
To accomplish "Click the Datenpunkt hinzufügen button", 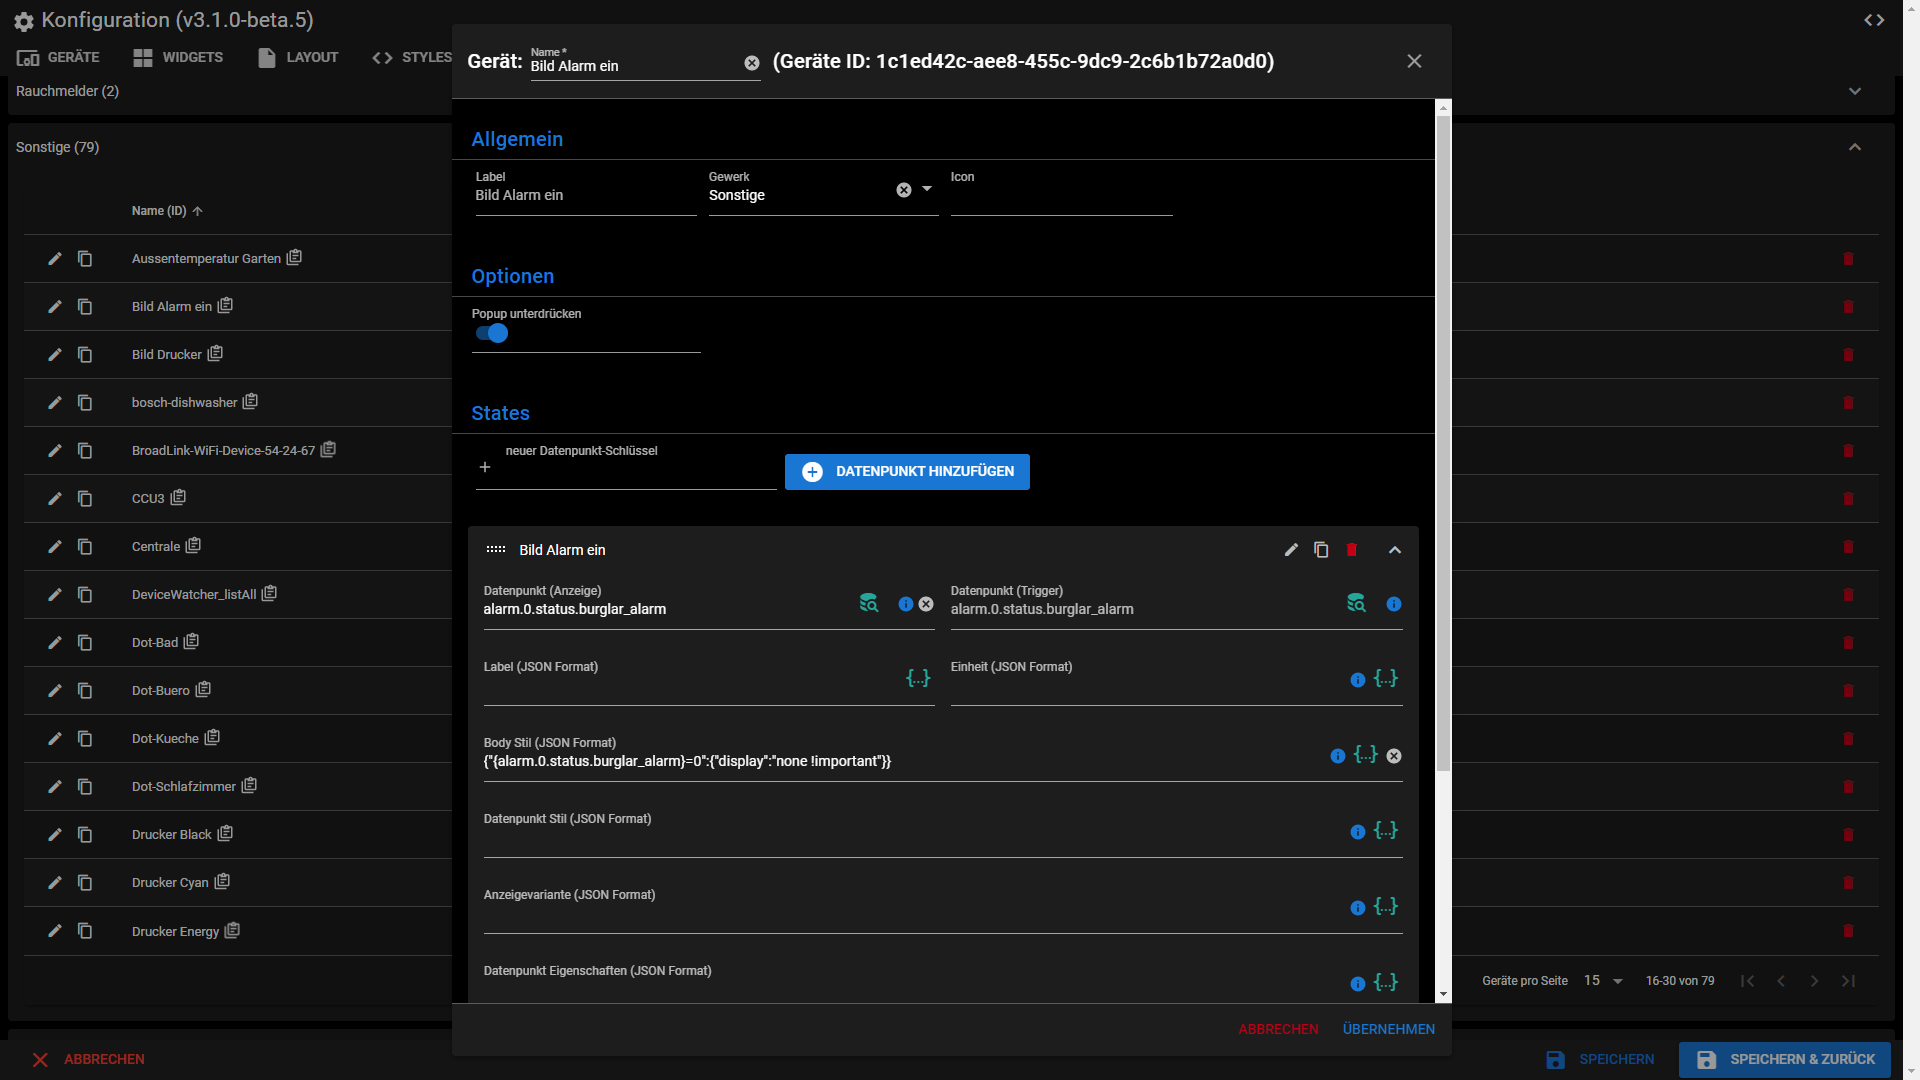I will (907, 472).
